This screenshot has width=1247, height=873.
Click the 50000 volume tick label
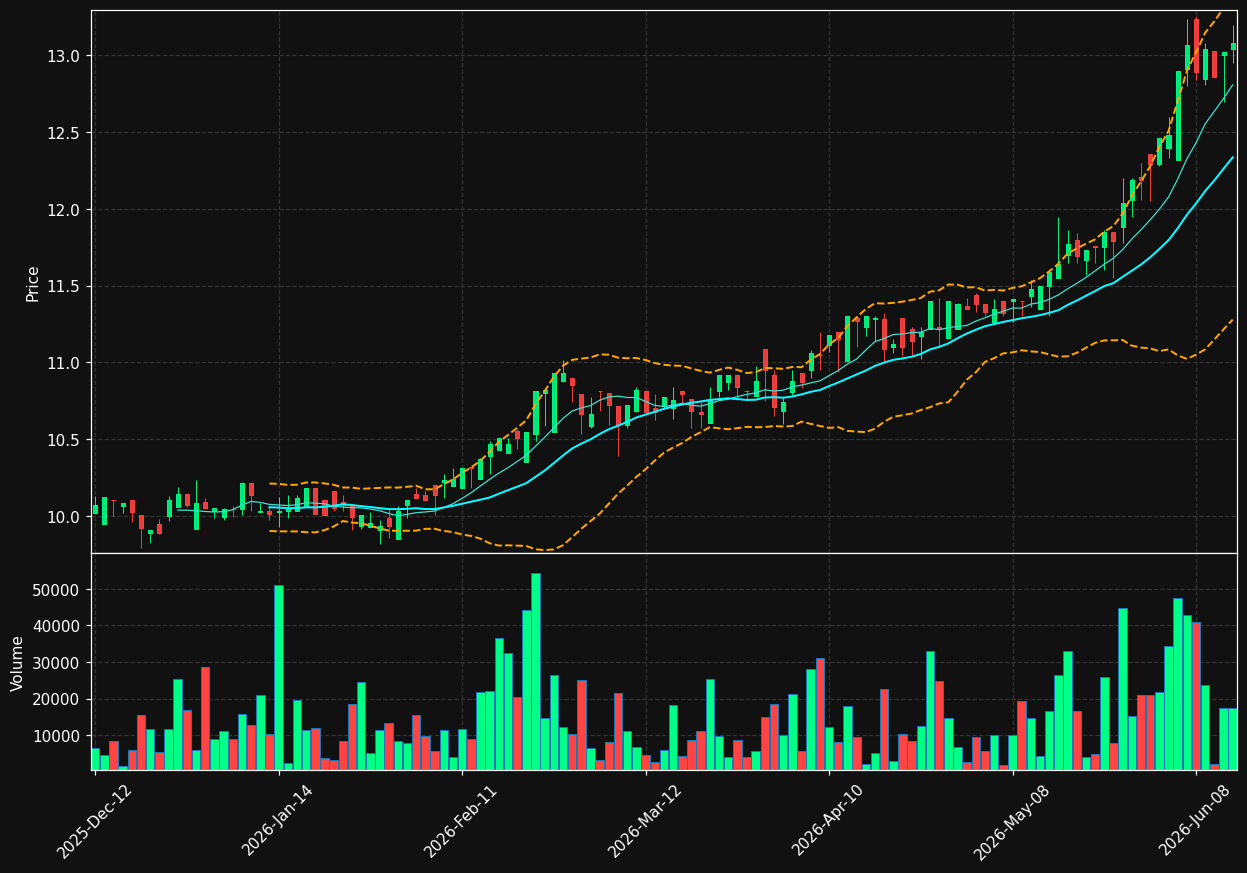57,590
